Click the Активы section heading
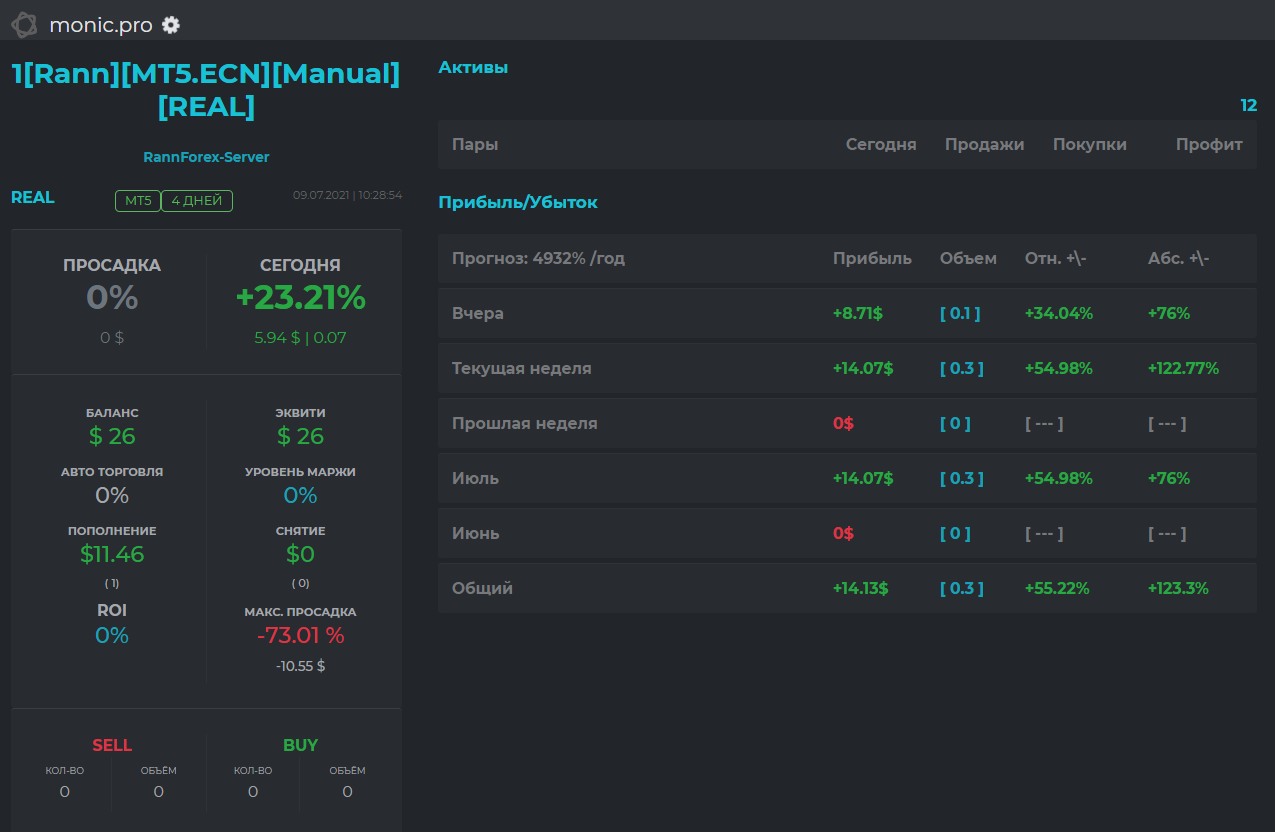Viewport: 1275px width, 832px height. click(473, 67)
